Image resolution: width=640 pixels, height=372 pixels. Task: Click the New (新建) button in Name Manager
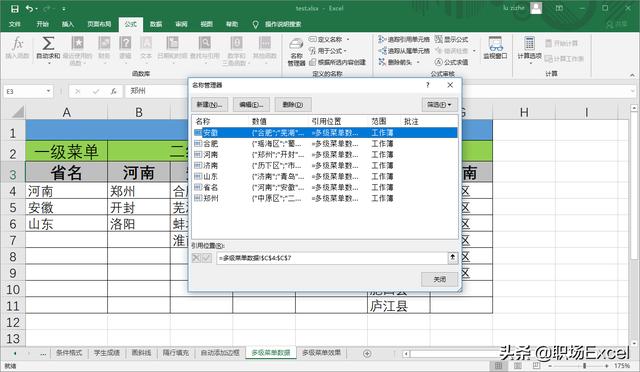click(210, 105)
